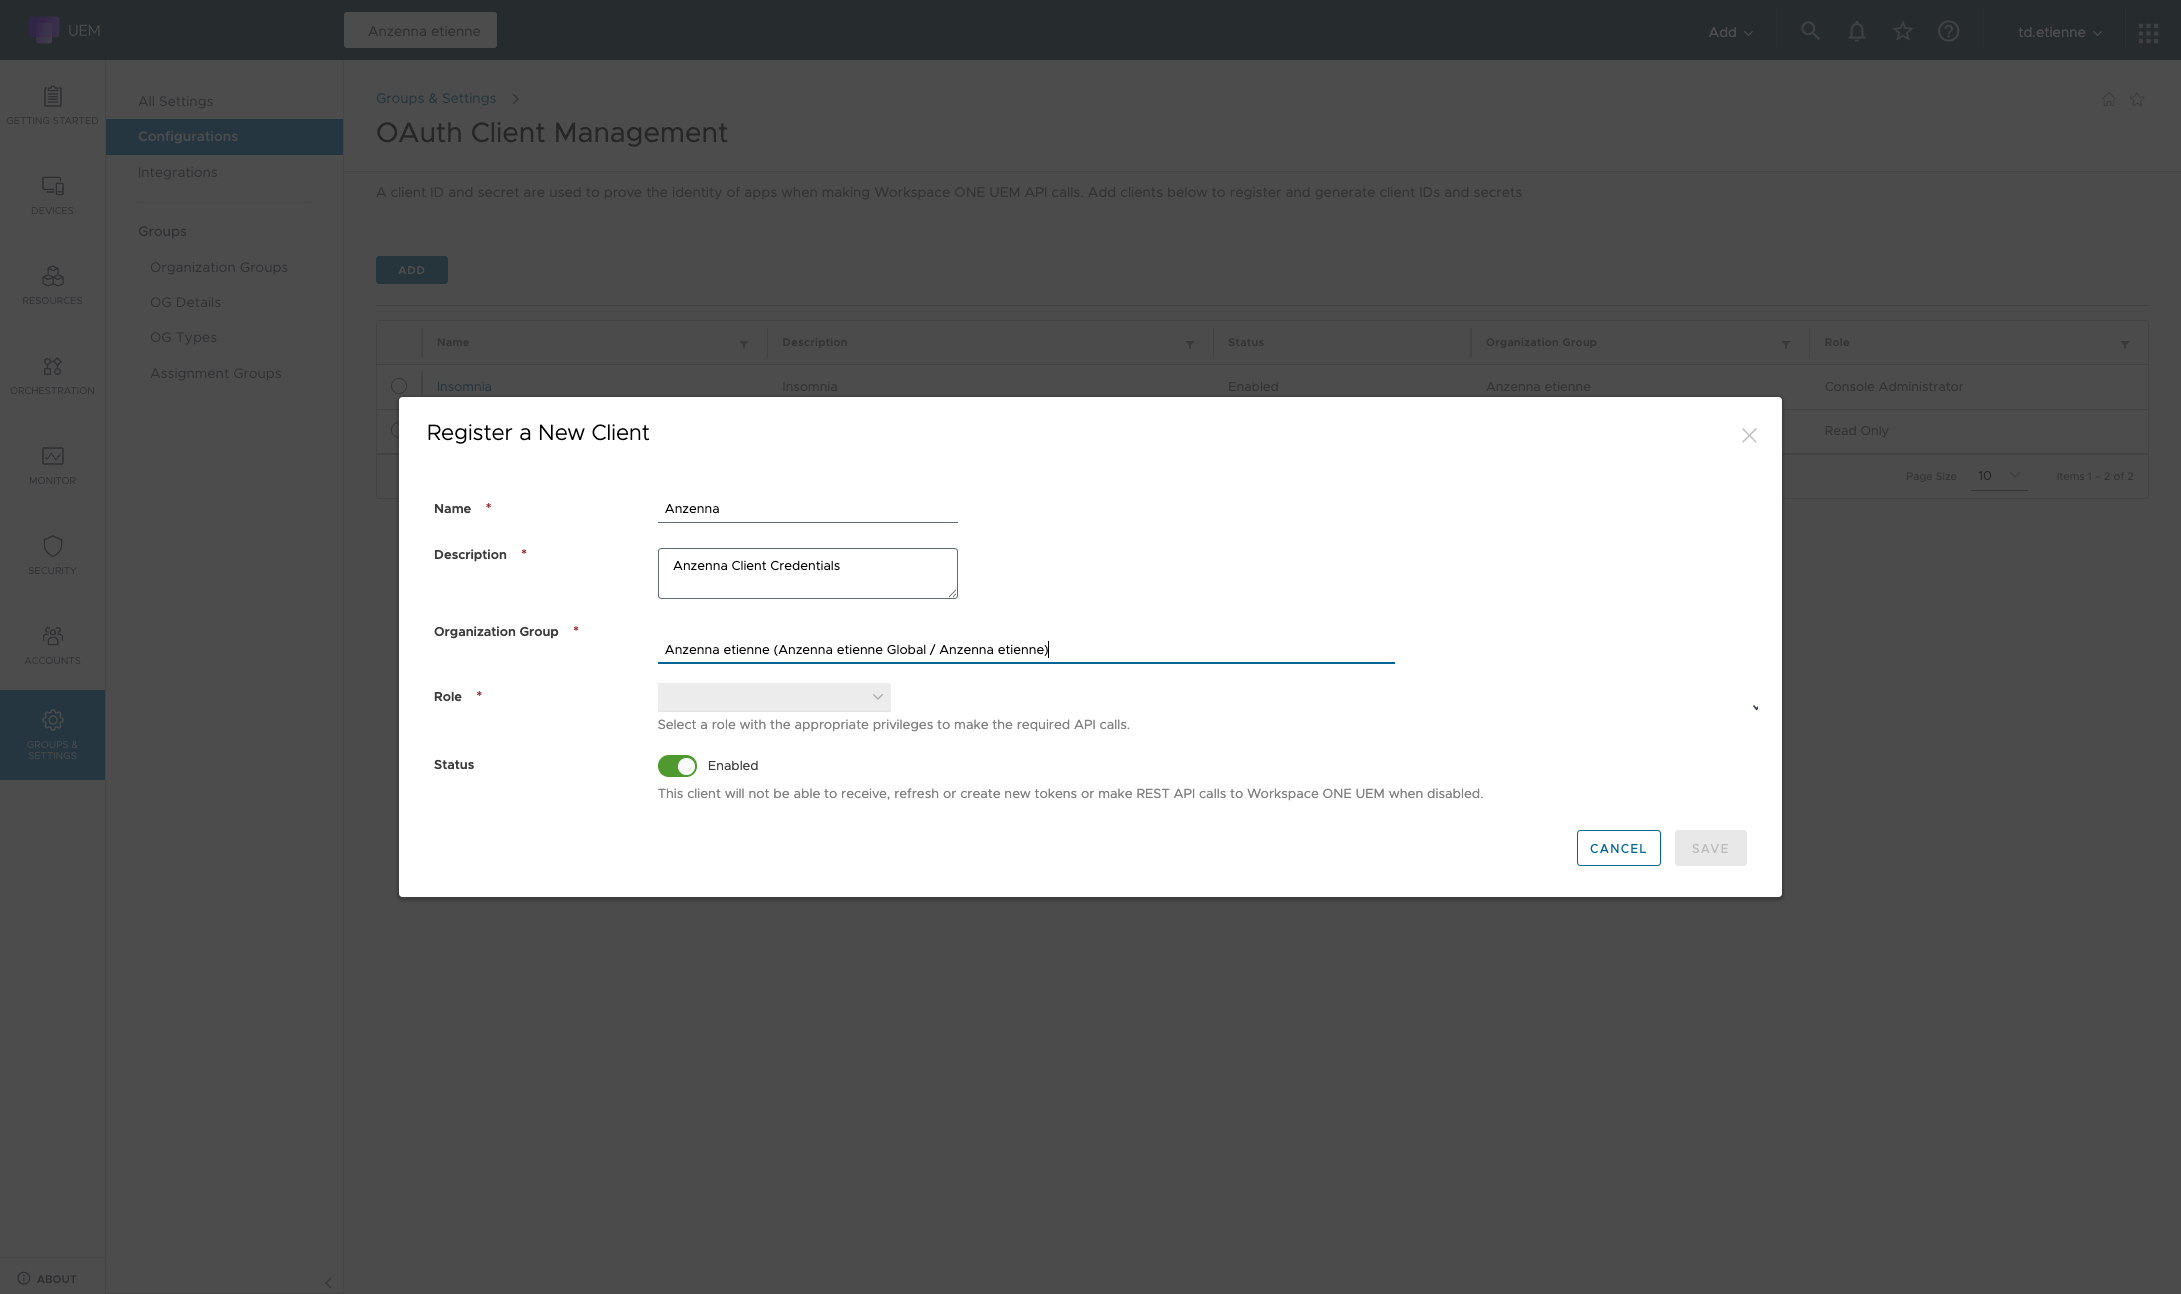Image resolution: width=2181 pixels, height=1294 pixels.
Task: Open the notifications bell
Action: tap(1856, 31)
